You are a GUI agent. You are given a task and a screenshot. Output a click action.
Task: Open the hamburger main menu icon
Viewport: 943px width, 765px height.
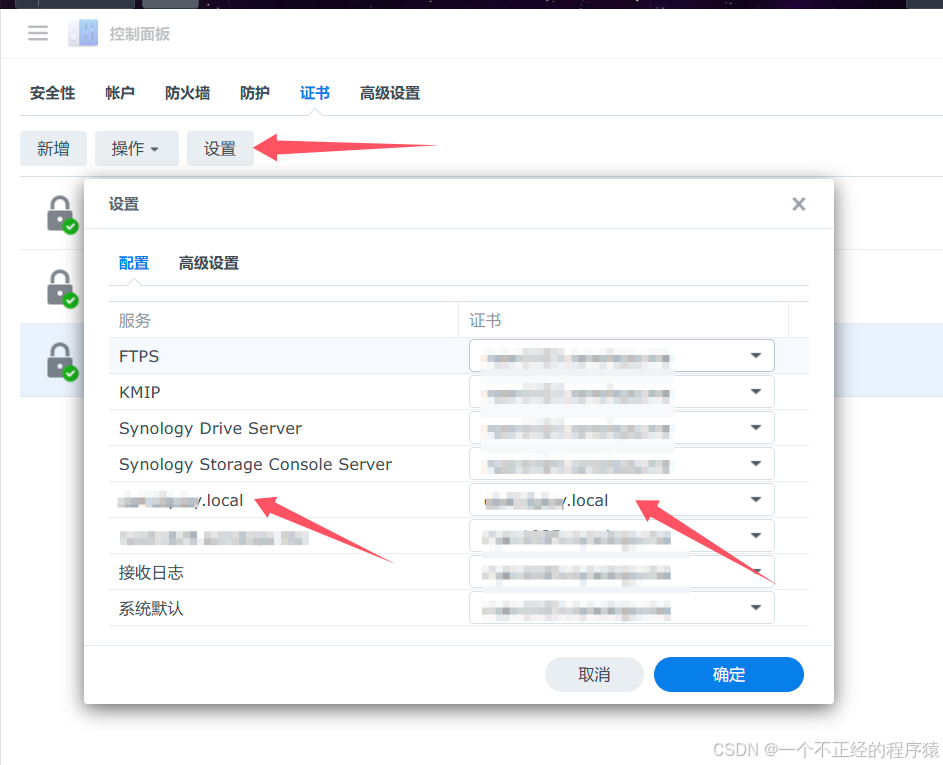pyautogui.click(x=38, y=33)
